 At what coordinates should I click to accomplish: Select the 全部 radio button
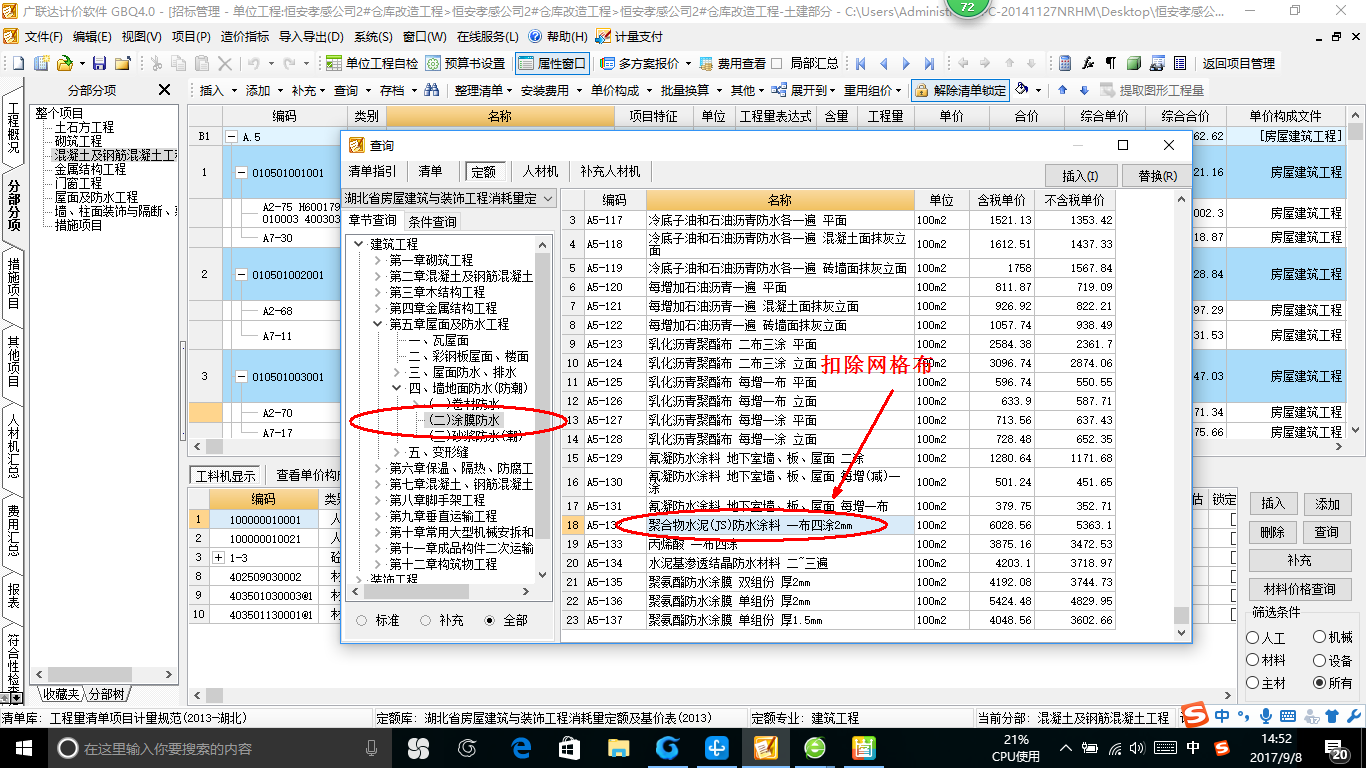pos(489,620)
